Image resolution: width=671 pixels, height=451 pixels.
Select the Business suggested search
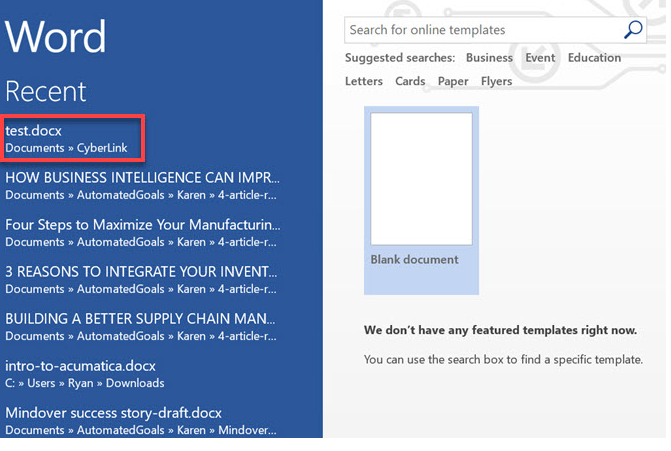(x=489, y=58)
